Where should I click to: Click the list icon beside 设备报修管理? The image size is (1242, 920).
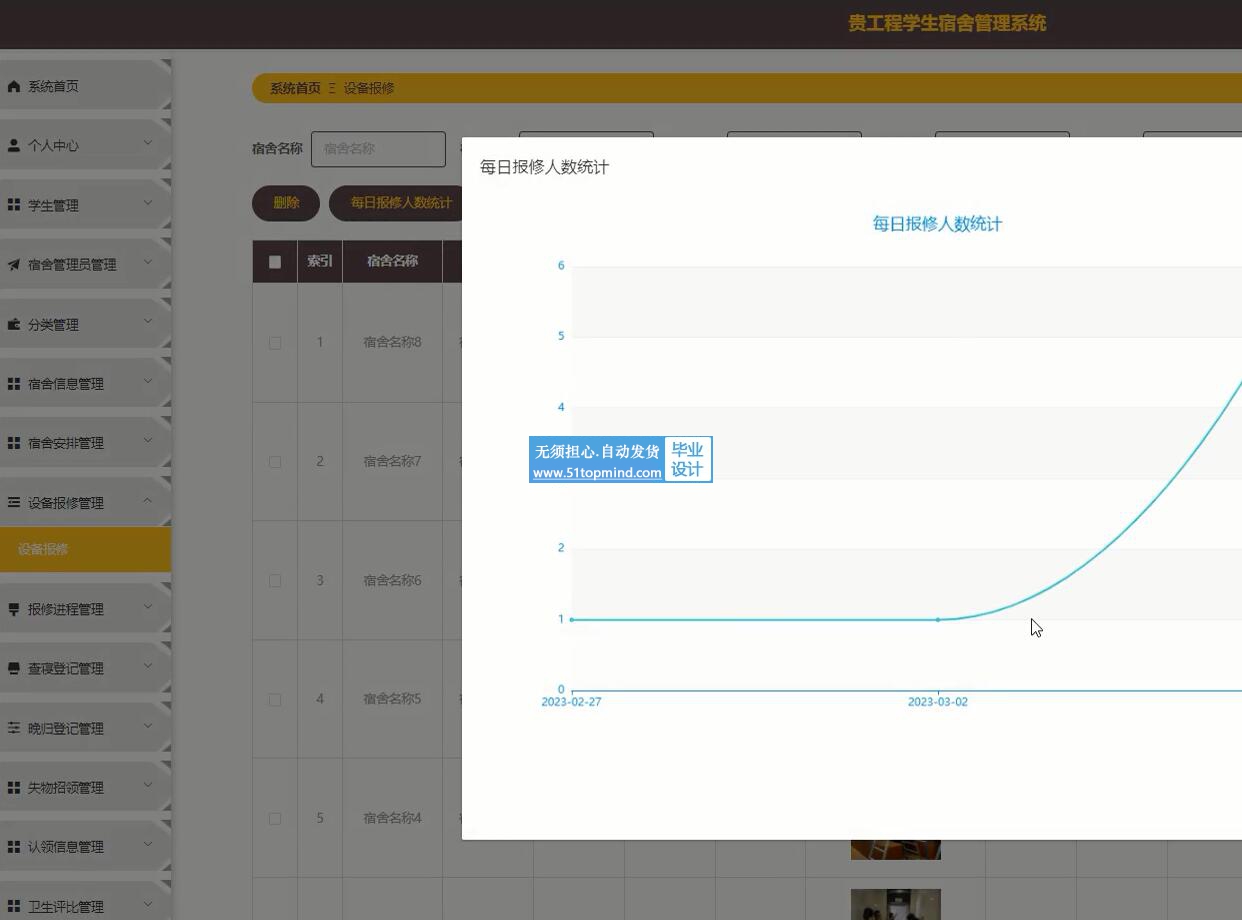(14, 503)
